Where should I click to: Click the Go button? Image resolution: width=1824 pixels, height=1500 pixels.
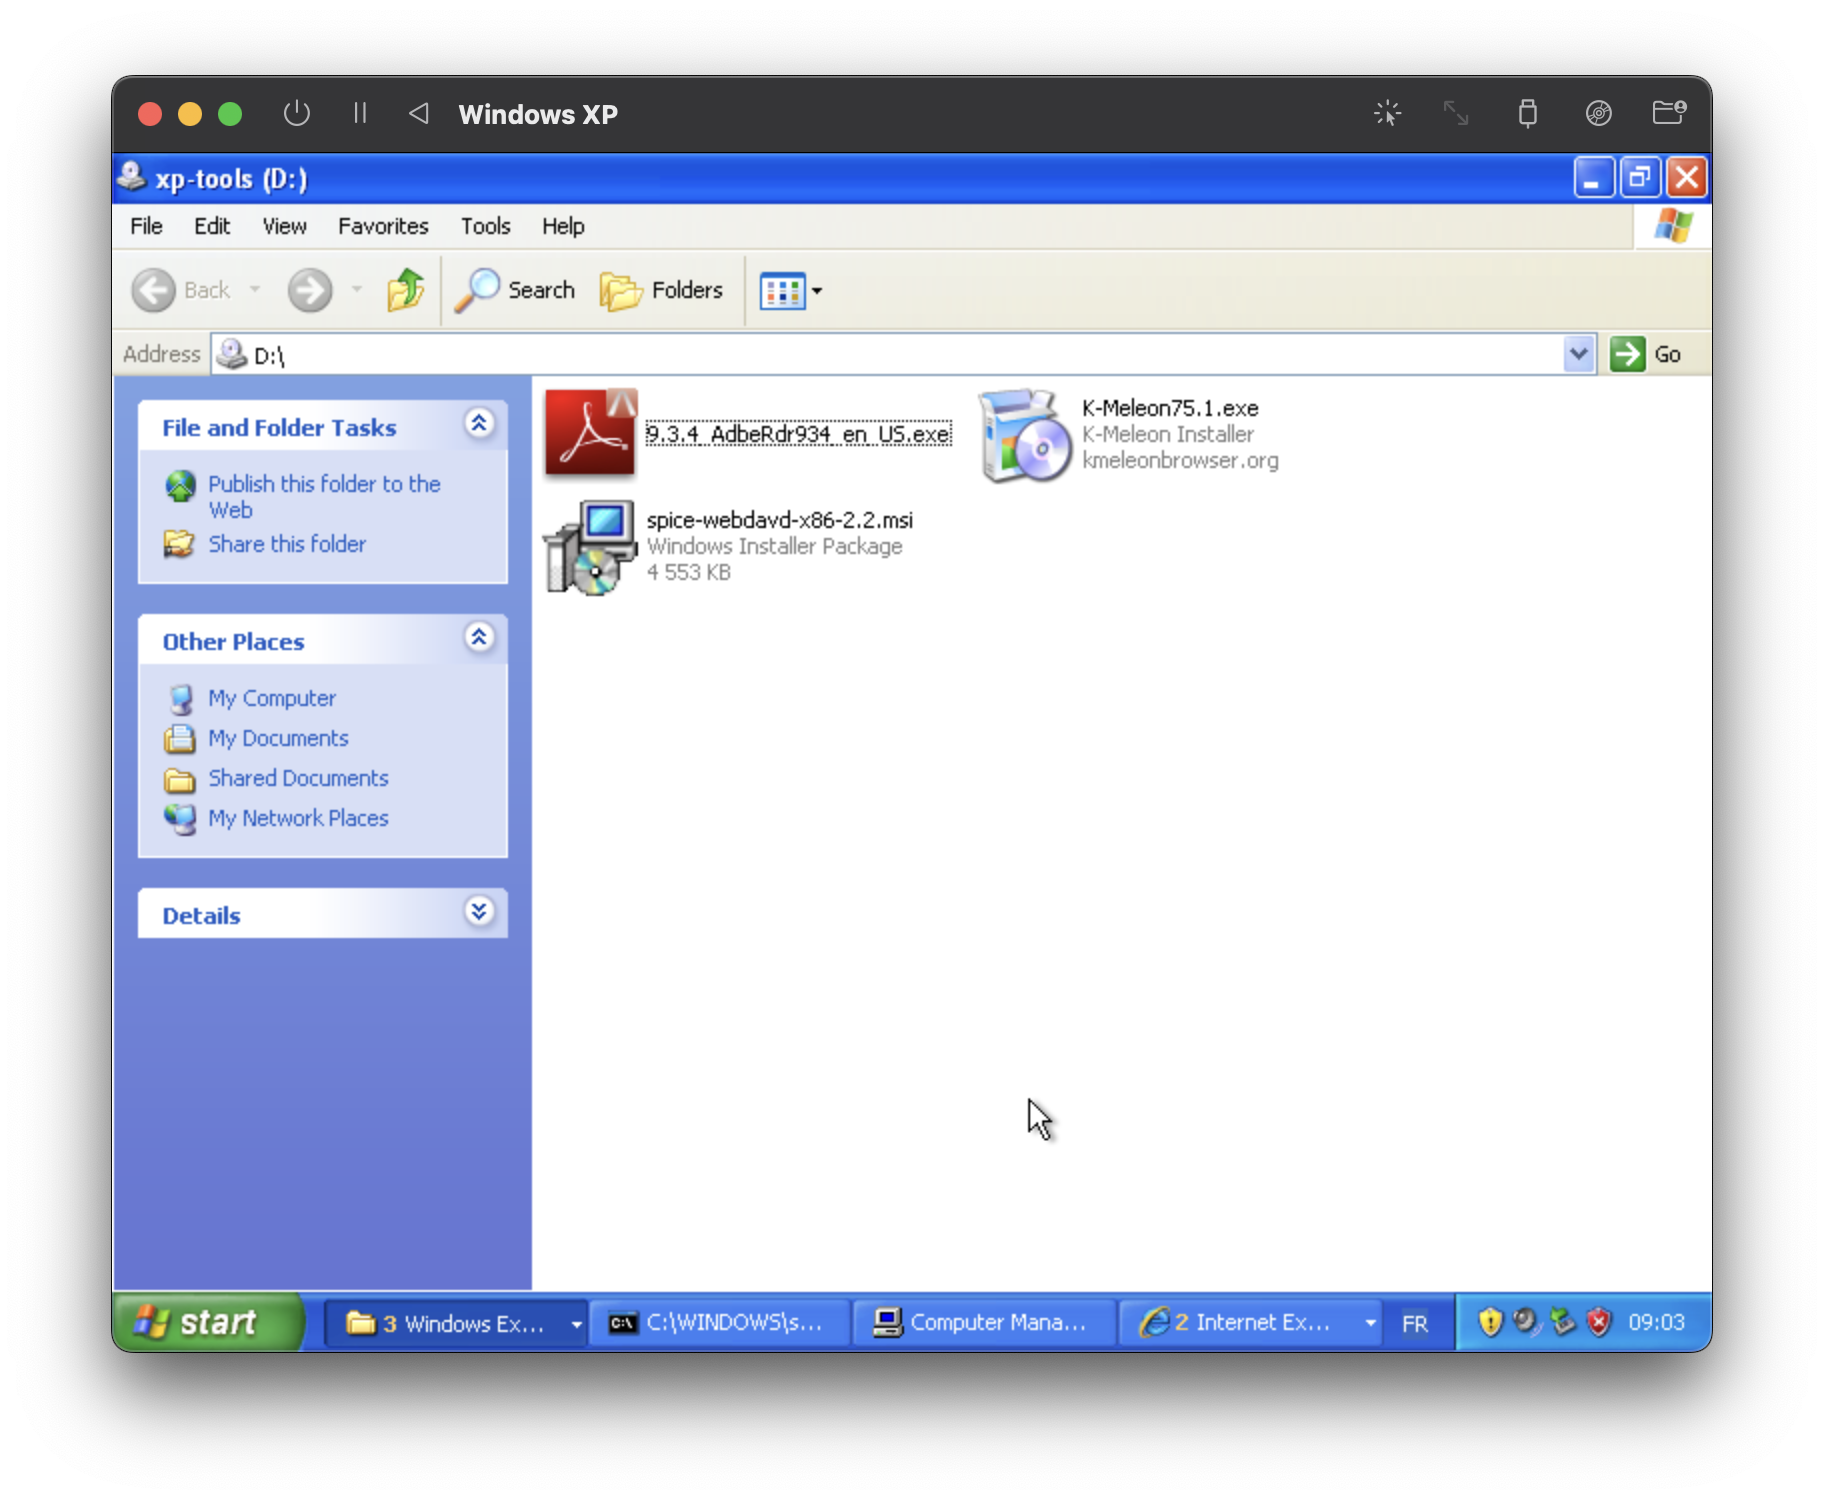pos(1646,354)
